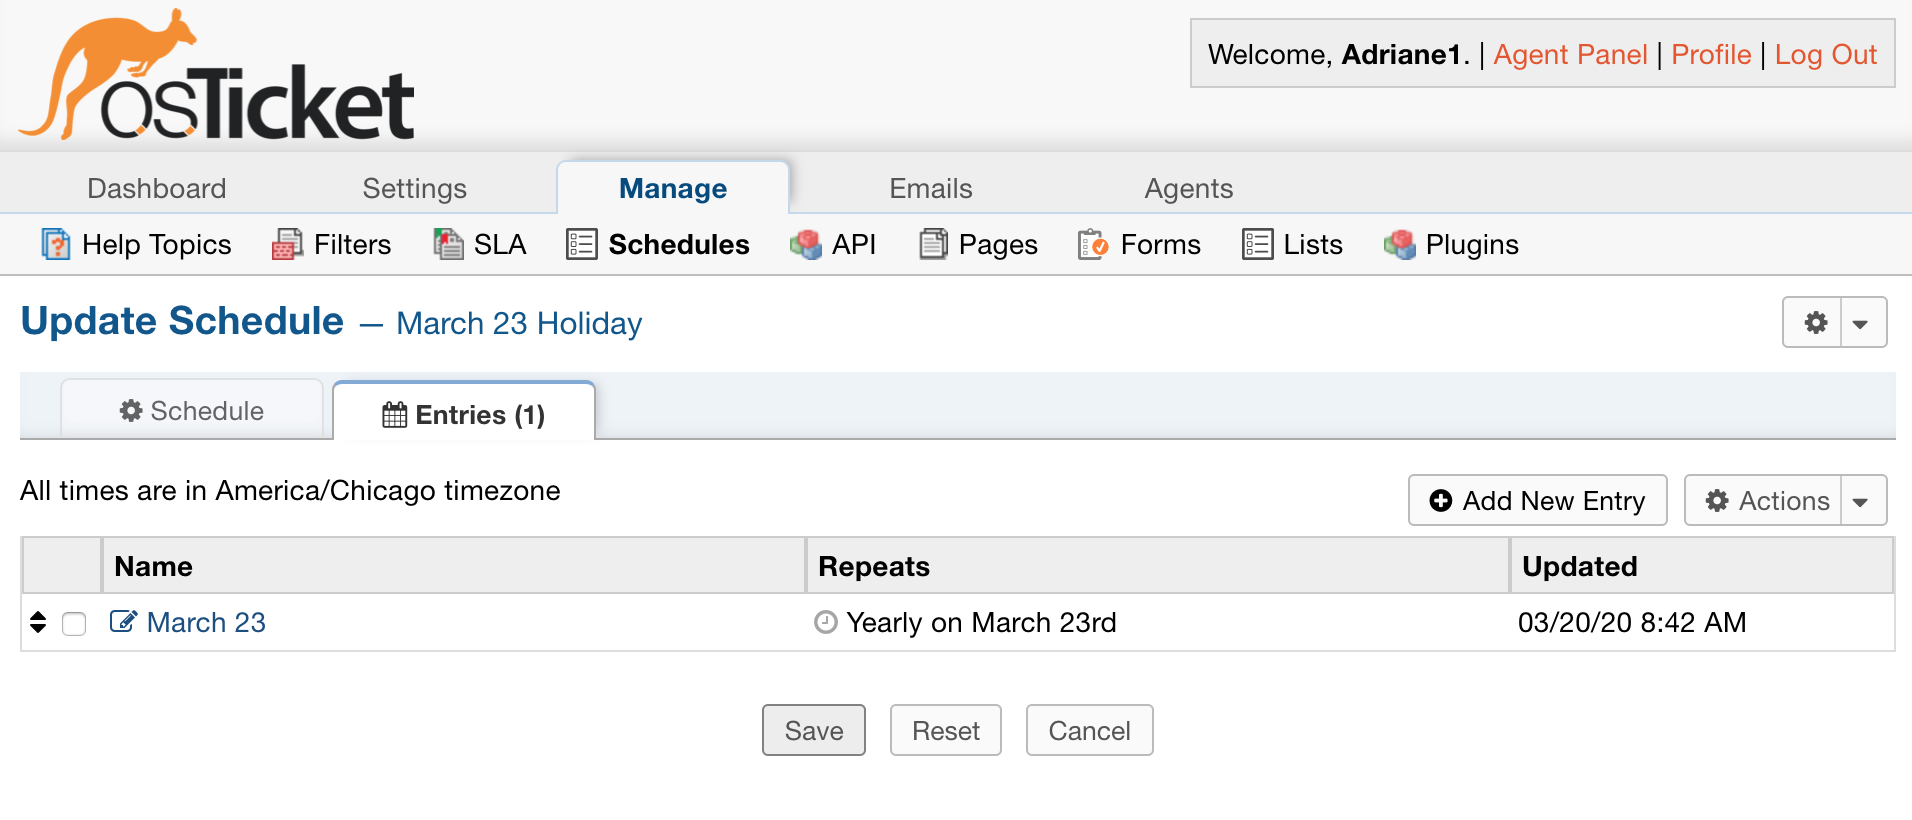Screen dimensions: 1912x820
Task: Open the Agent Panel link
Action: pos(1570,54)
